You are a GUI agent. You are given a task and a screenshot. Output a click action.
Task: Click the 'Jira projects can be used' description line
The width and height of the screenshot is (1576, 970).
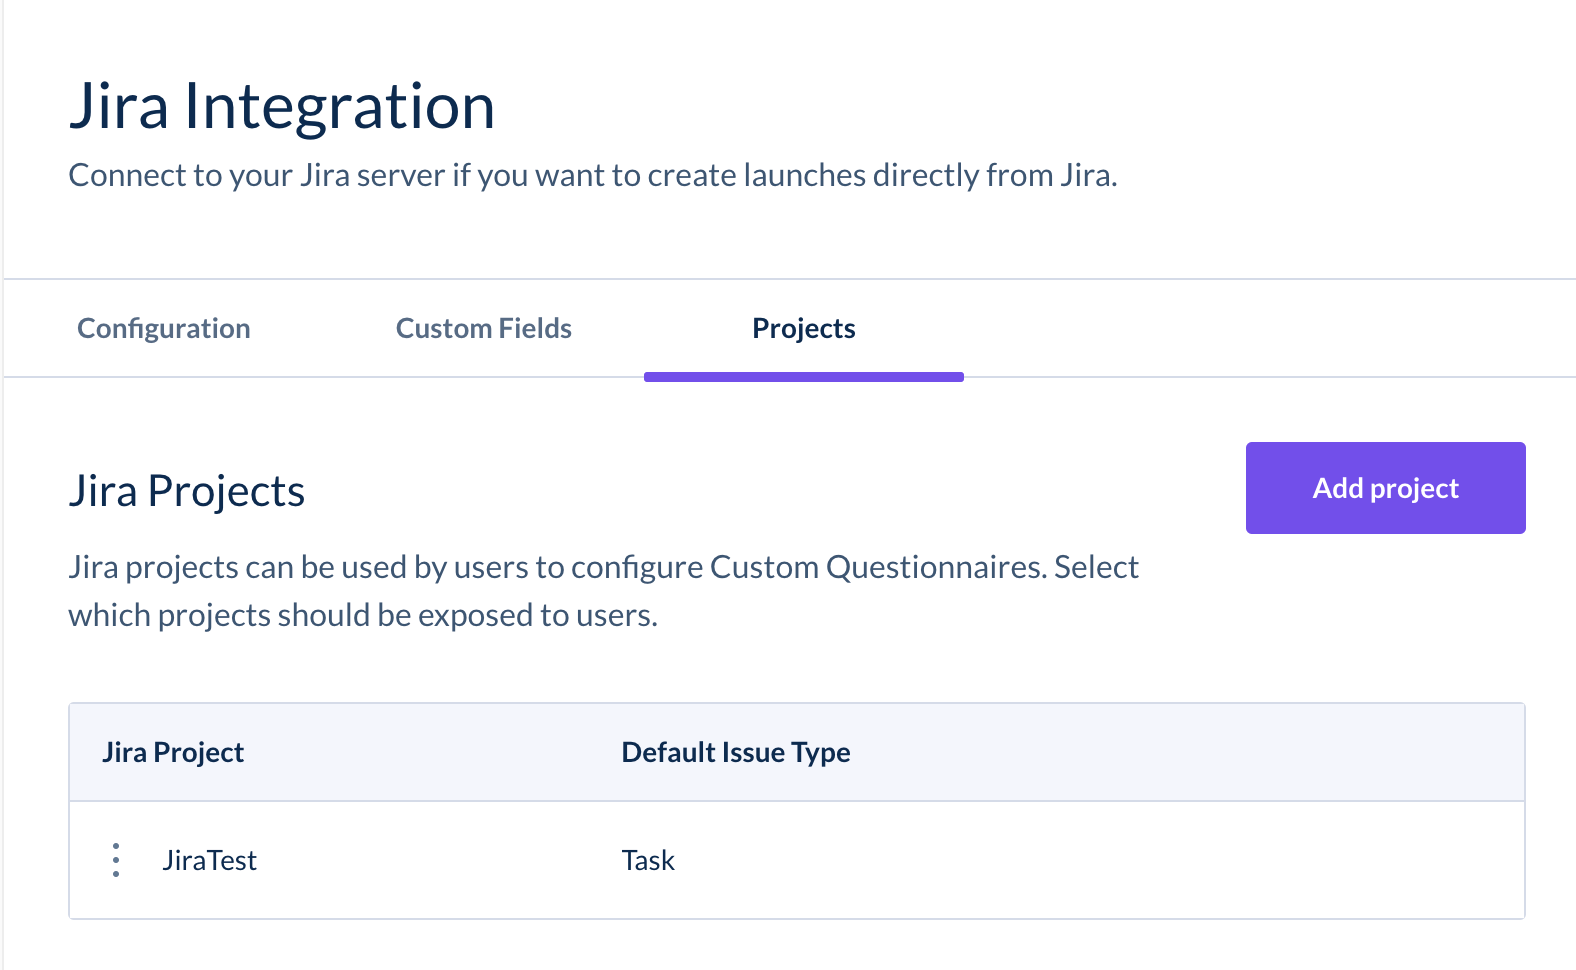click(603, 568)
